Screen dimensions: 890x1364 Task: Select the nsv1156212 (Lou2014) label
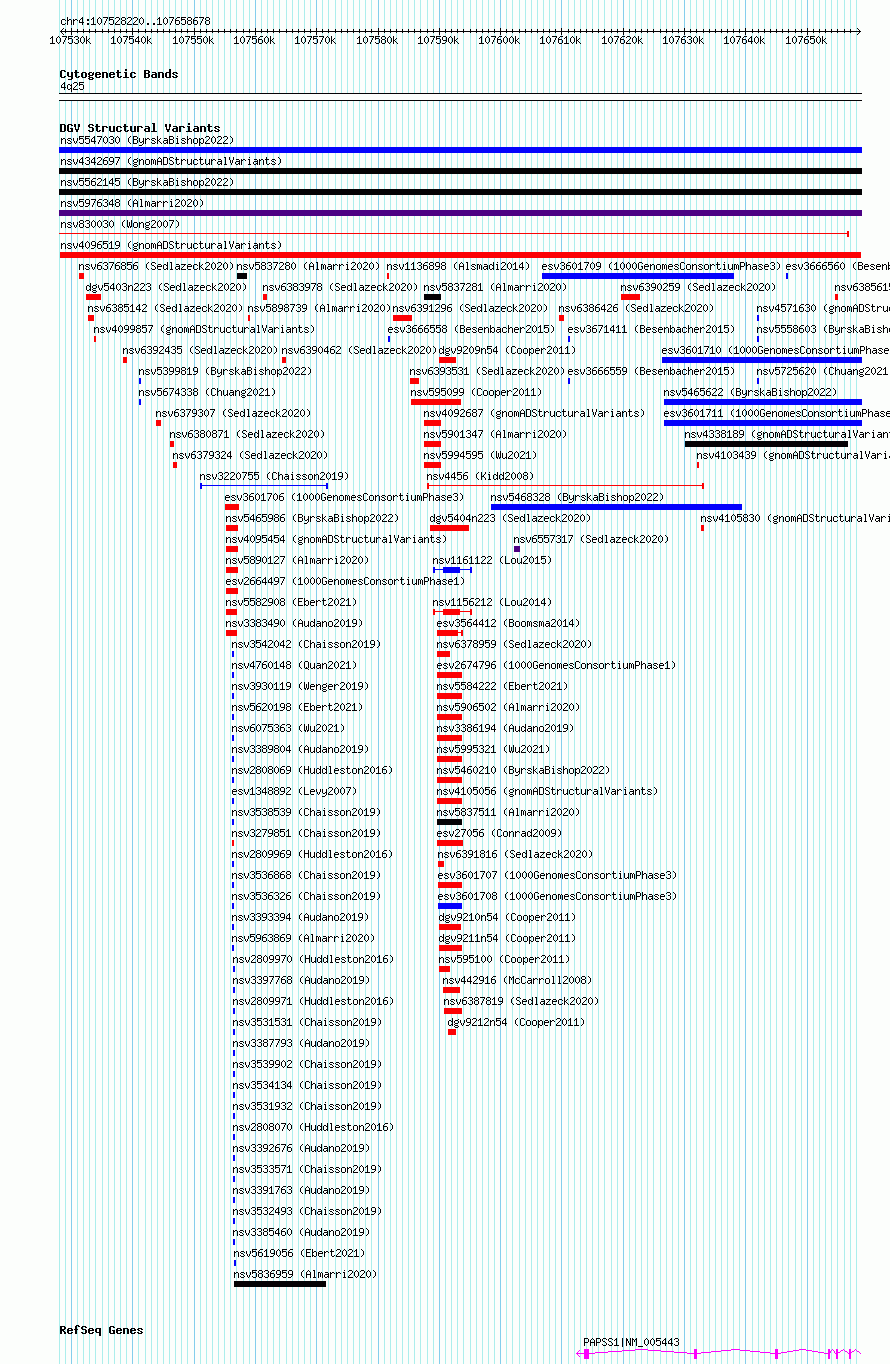coord(492,602)
